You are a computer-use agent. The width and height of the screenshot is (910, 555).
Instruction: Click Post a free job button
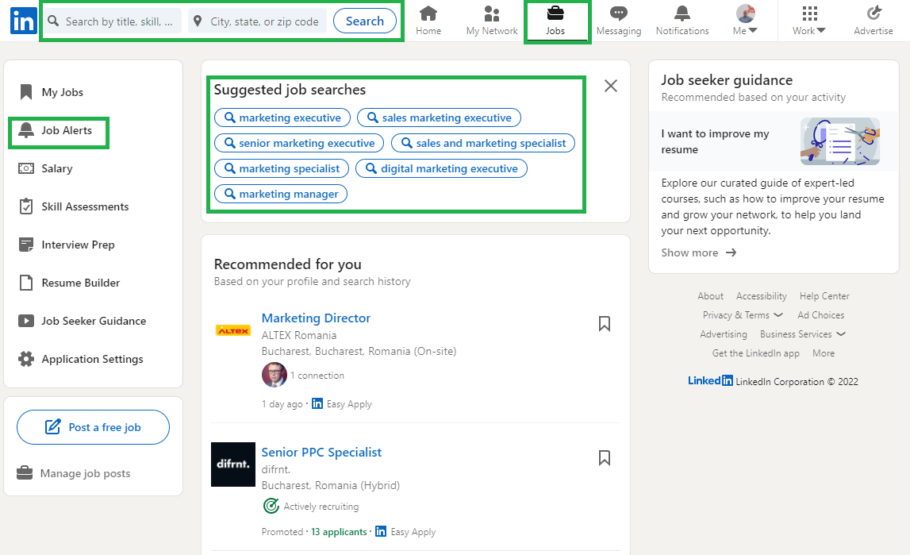click(93, 427)
